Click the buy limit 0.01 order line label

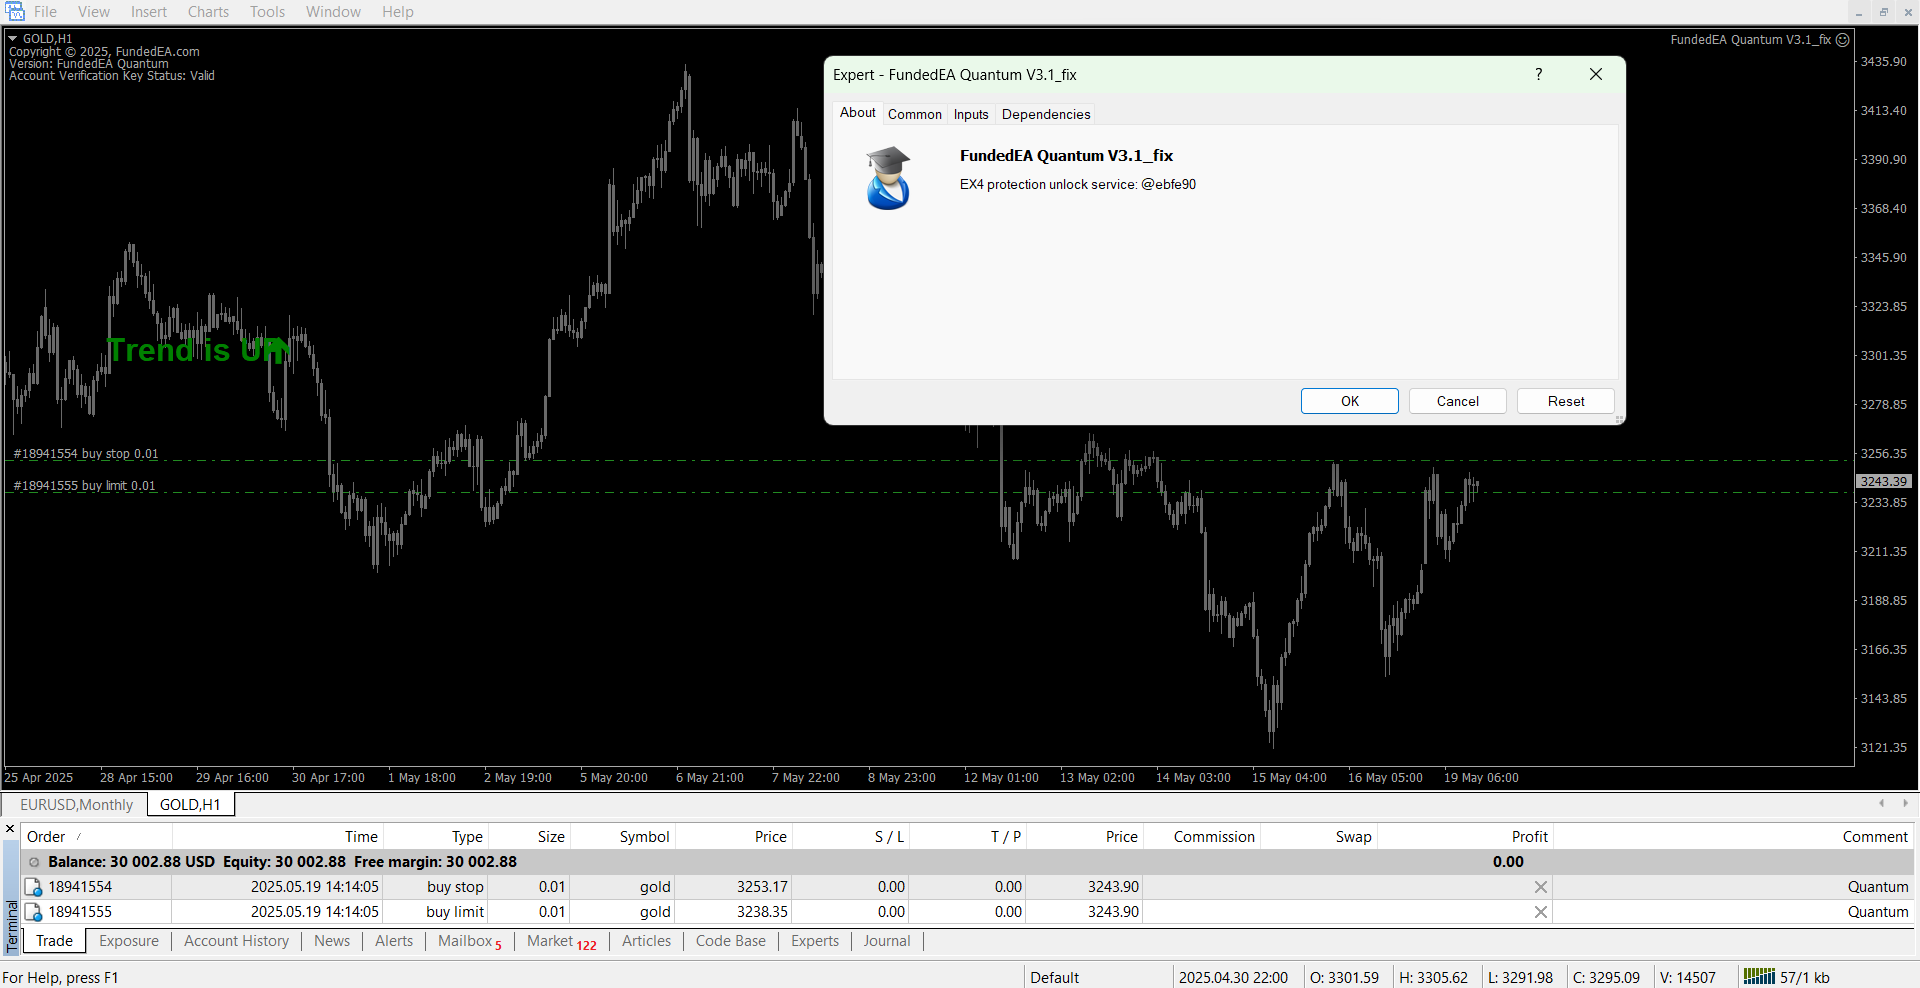84,486
